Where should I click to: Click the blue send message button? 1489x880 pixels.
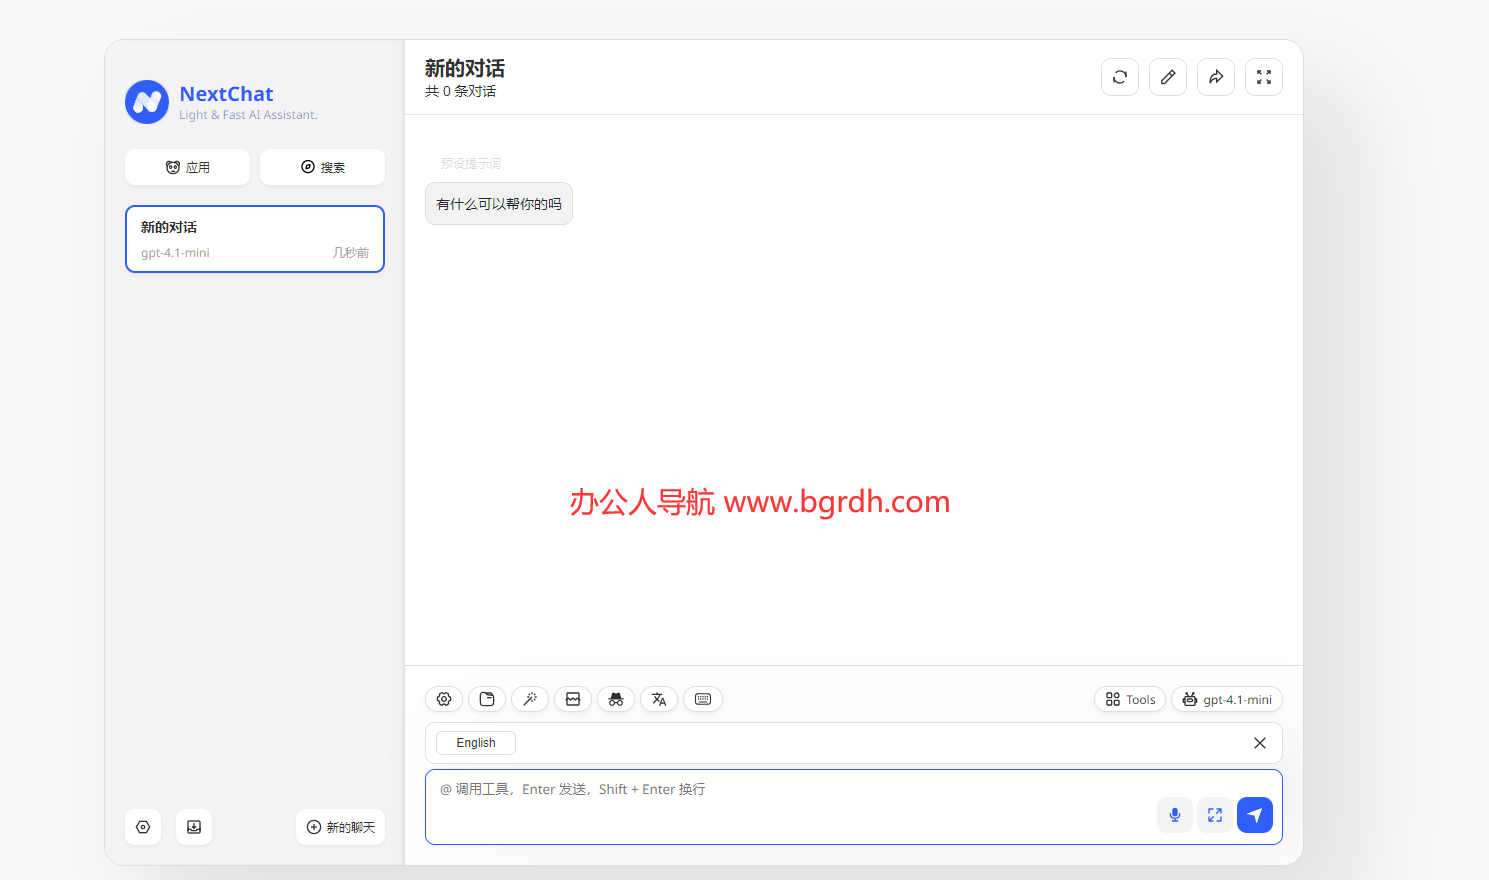pyautogui.click(x=1255, y=815)
